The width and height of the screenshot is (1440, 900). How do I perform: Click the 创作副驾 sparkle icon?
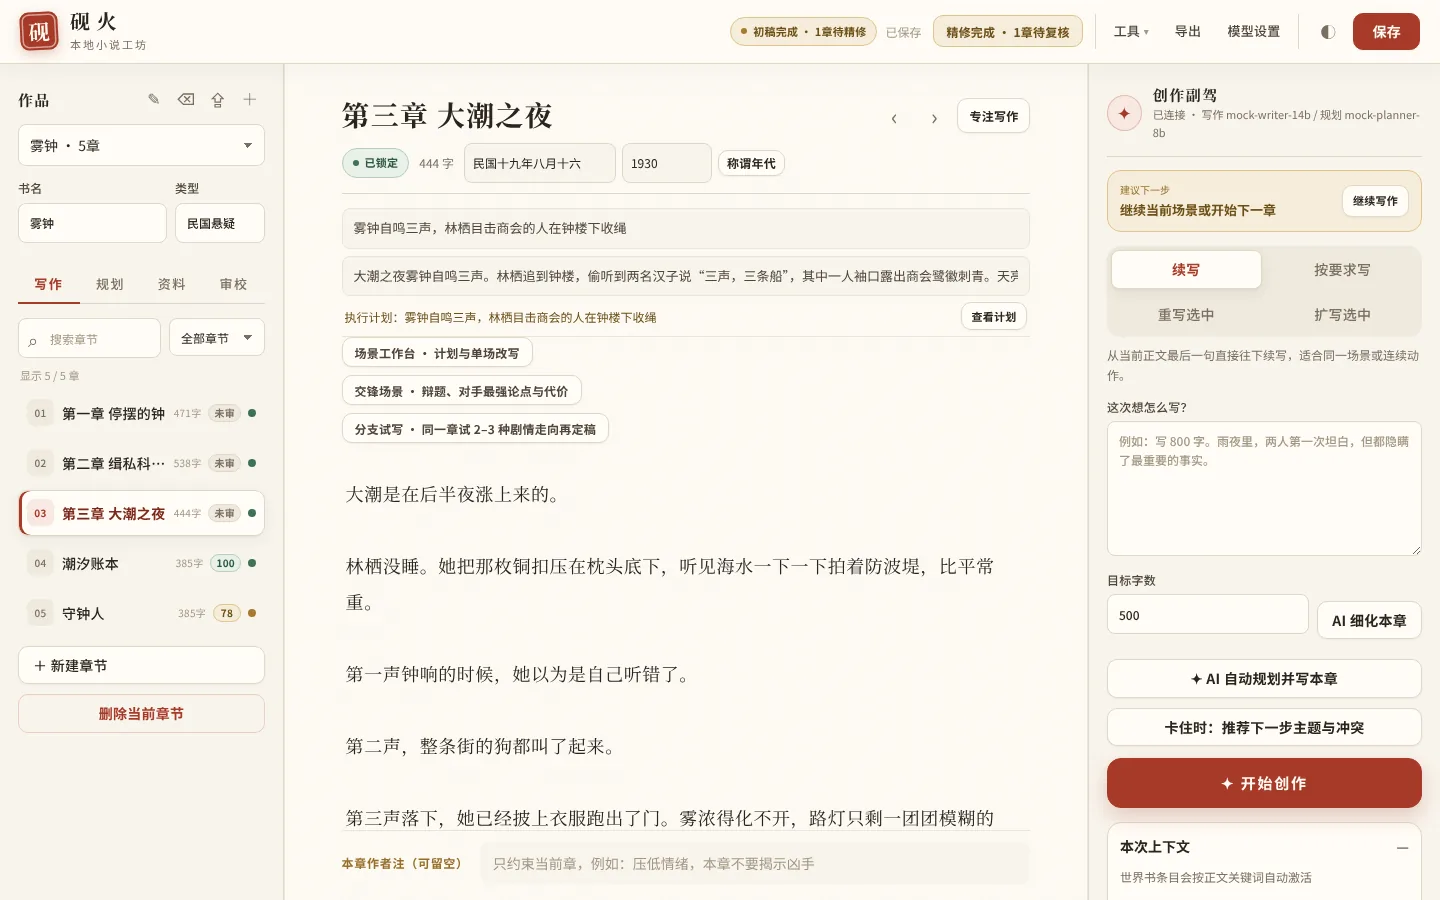pos(1124,113)
